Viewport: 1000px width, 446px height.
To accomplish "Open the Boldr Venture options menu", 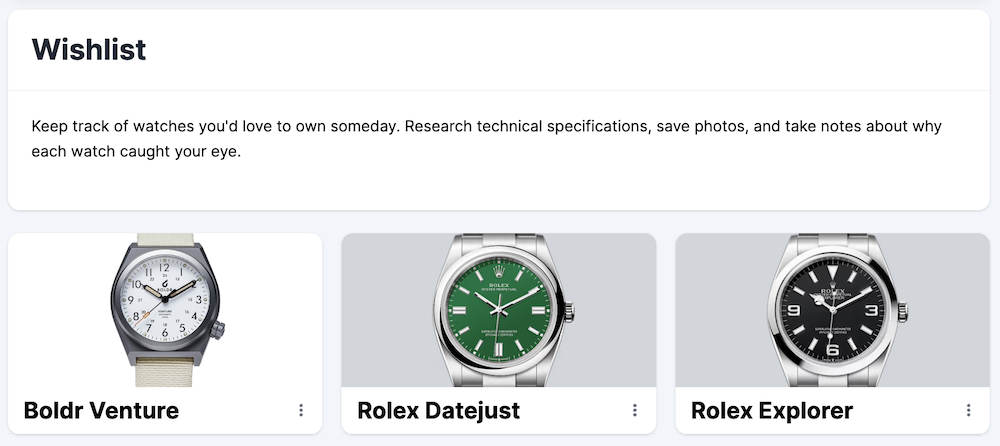I will pos(301,410).
